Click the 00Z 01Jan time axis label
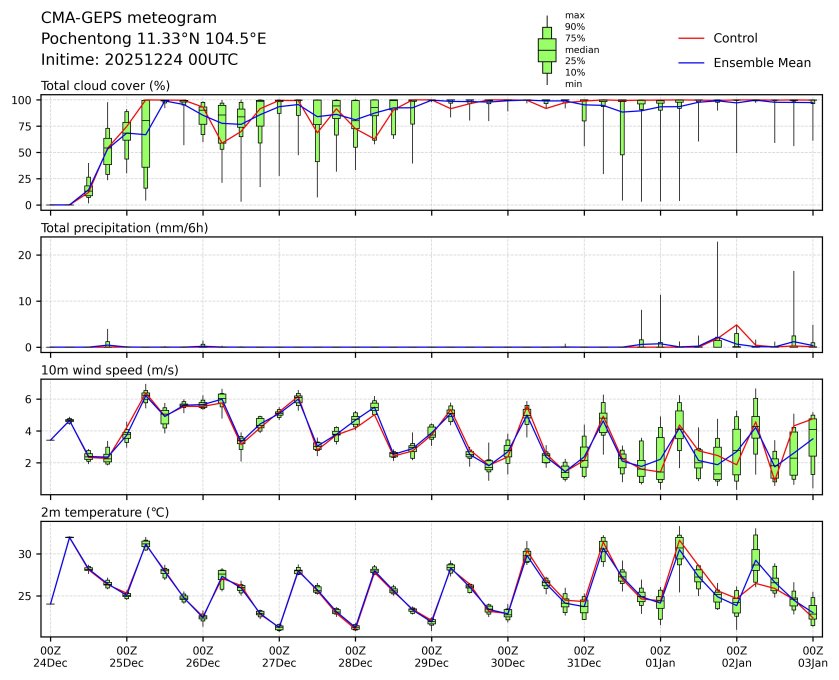The height and width of the screenshot is (680, 839). tap(660, 656)
